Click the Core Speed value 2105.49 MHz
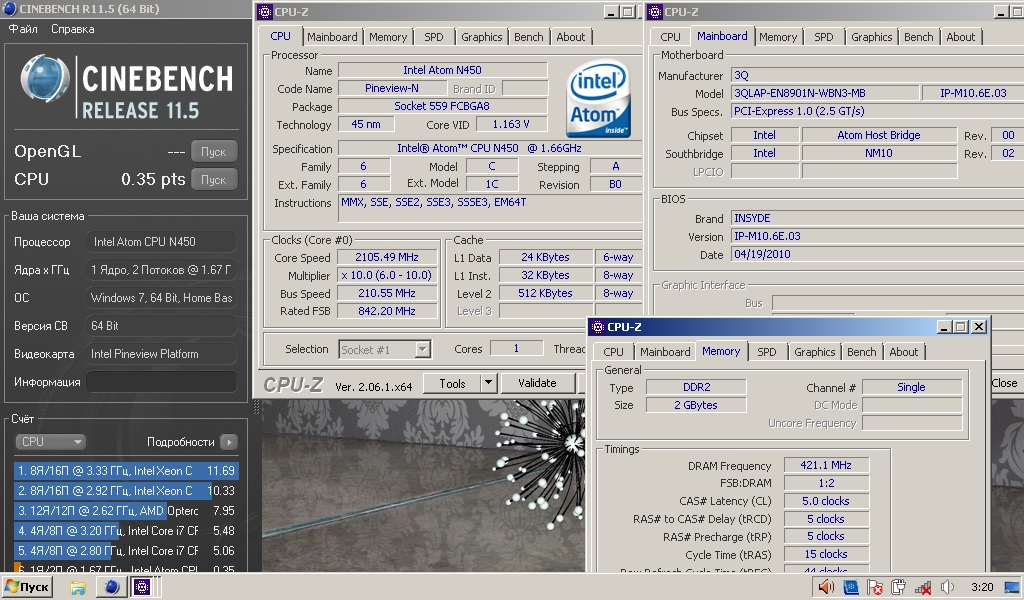1024x600 pixels. pos(387,257)
